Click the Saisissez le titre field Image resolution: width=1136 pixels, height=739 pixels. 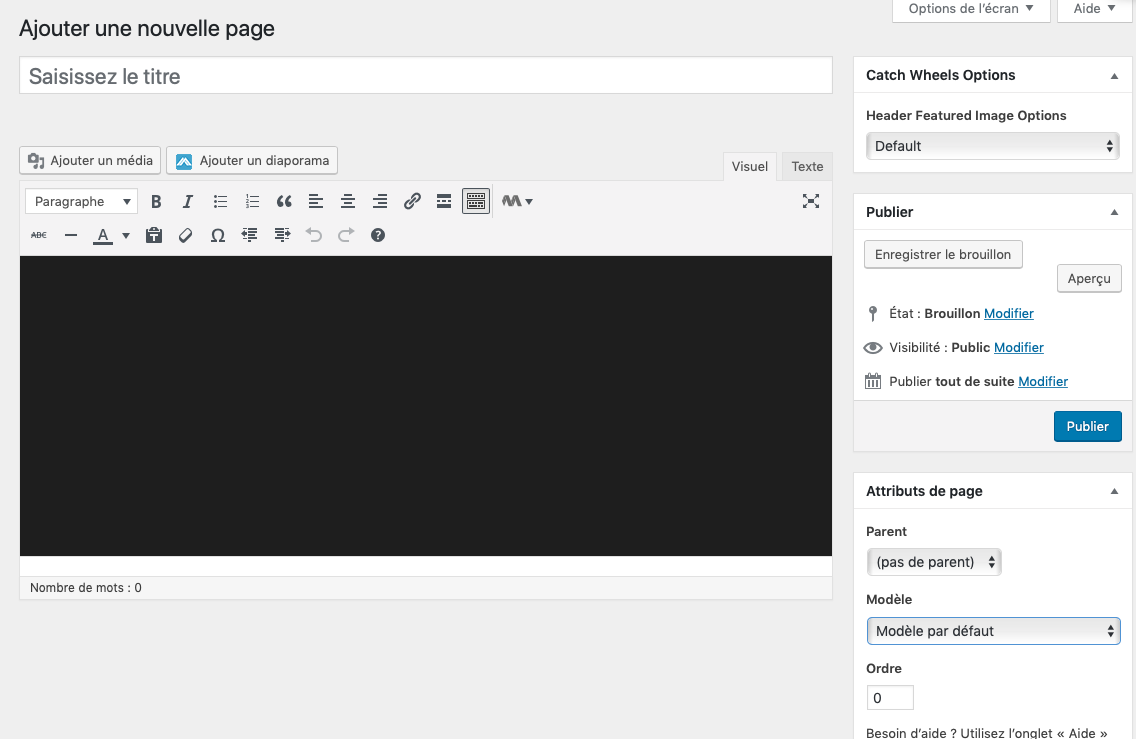click(x=425, y=76)
